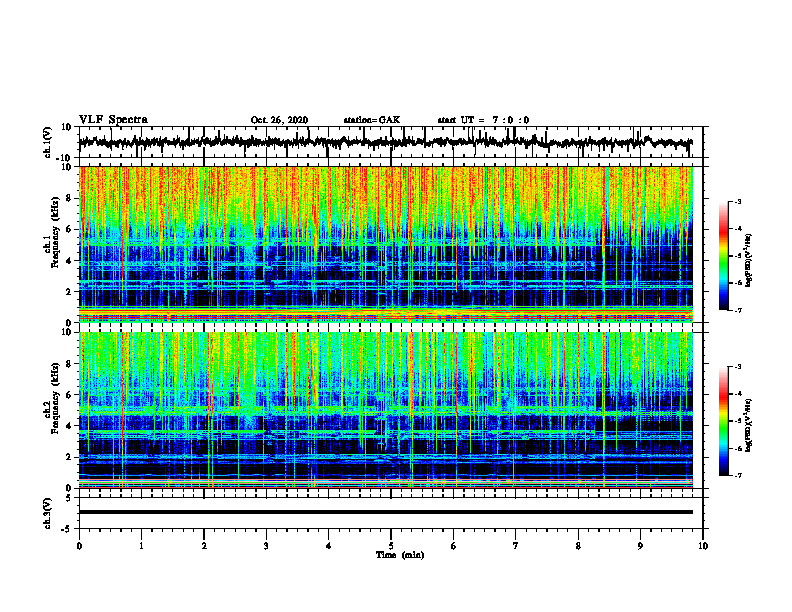Click the ch.2 spectrogram heatmap panel
The image size is (792, 612).
[x=386, y=410]
